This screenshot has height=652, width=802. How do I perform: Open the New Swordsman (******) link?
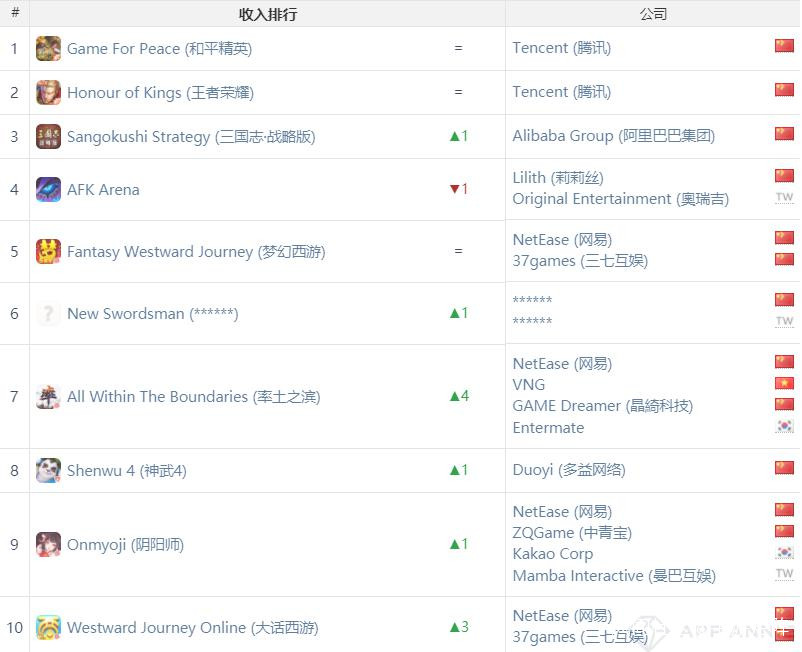(153, 313)
